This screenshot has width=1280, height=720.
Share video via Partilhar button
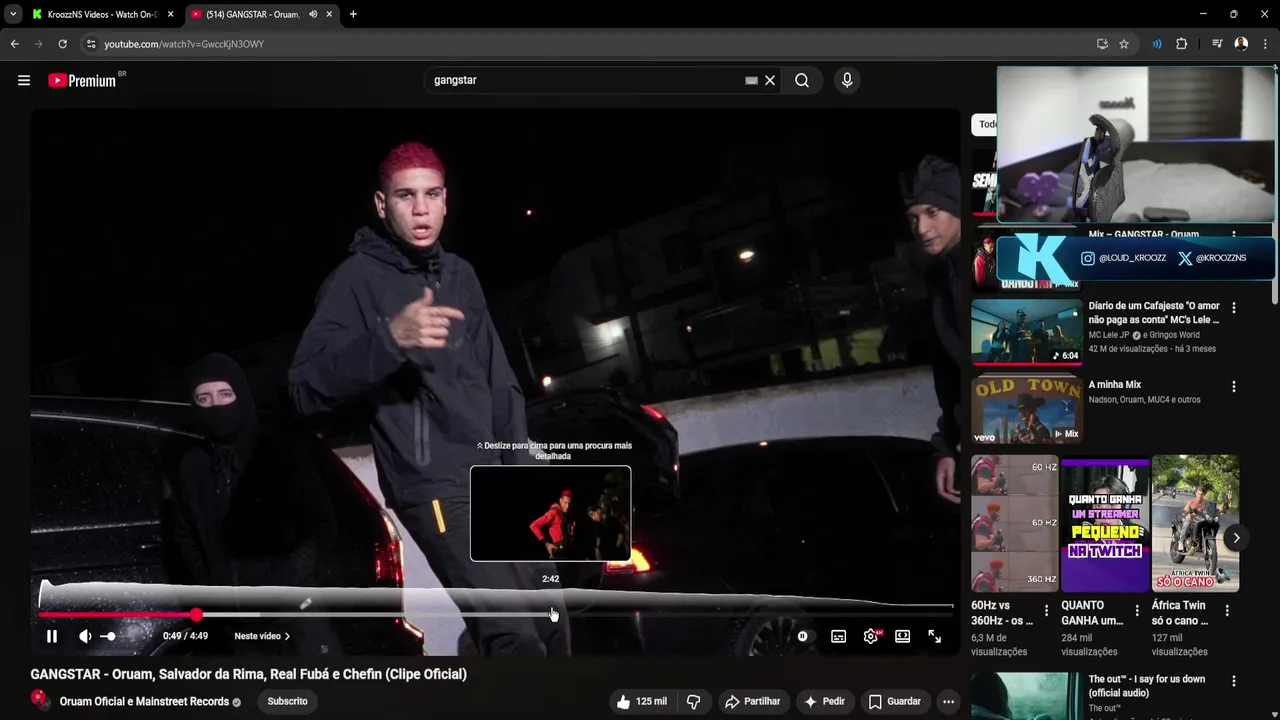(x=752, y=701)
